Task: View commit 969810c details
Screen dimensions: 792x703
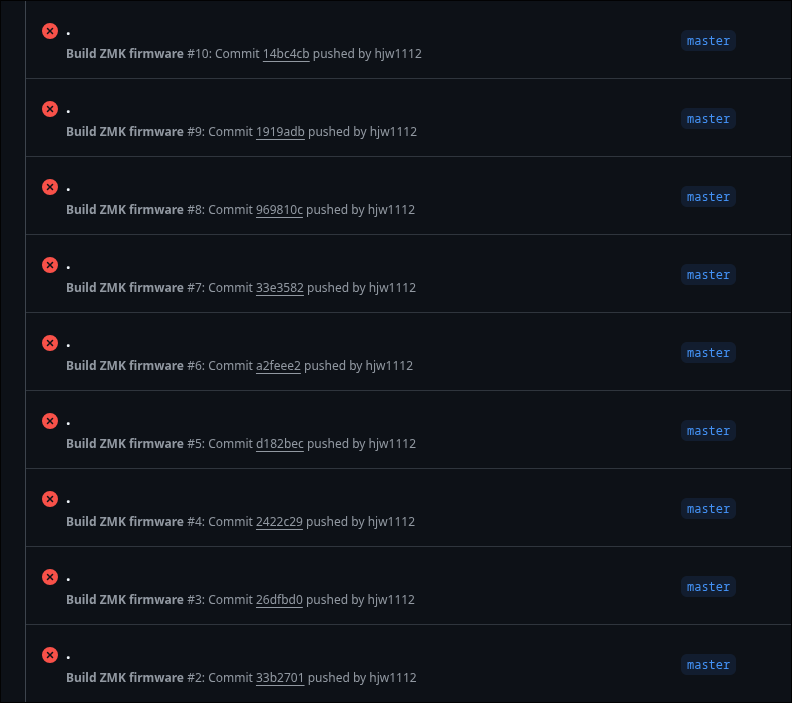Action: [279, 210]
